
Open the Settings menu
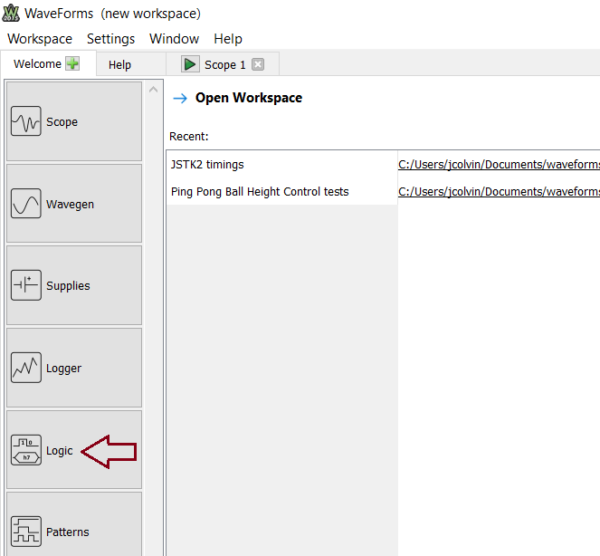click(x=111, y=39)
